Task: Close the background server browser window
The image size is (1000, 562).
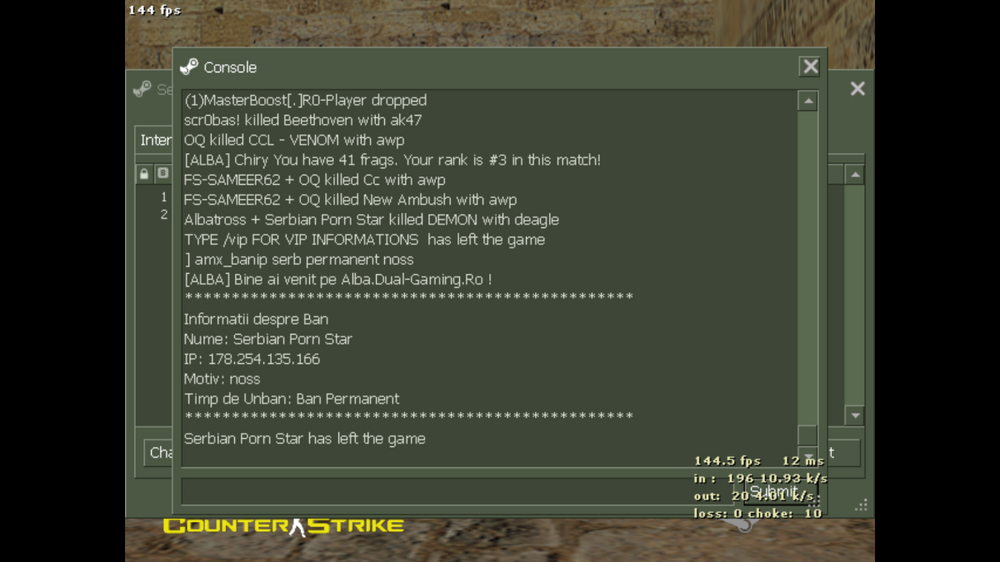Action: pos(857,89)
